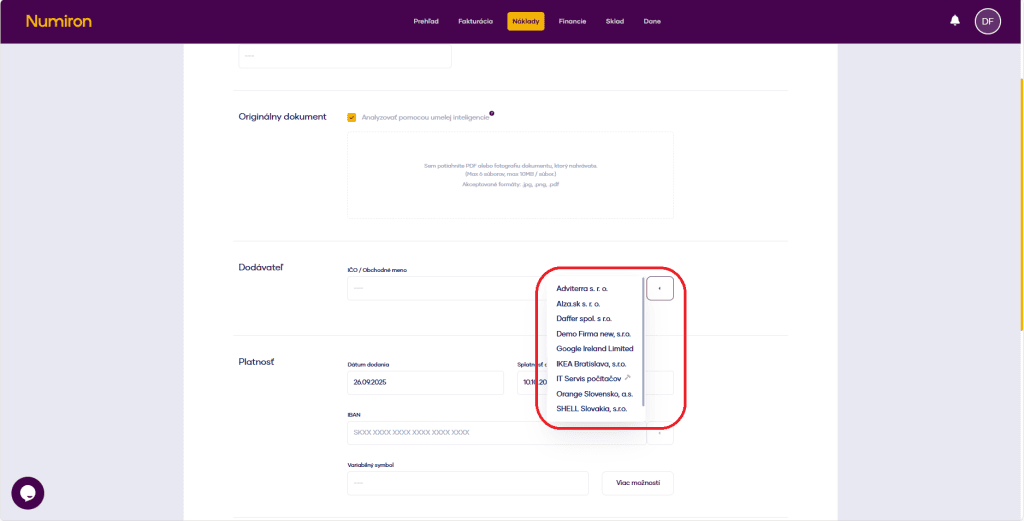The image size is (1024, 521).
Task: Open the chat support bubble
Action: (28, 493)
